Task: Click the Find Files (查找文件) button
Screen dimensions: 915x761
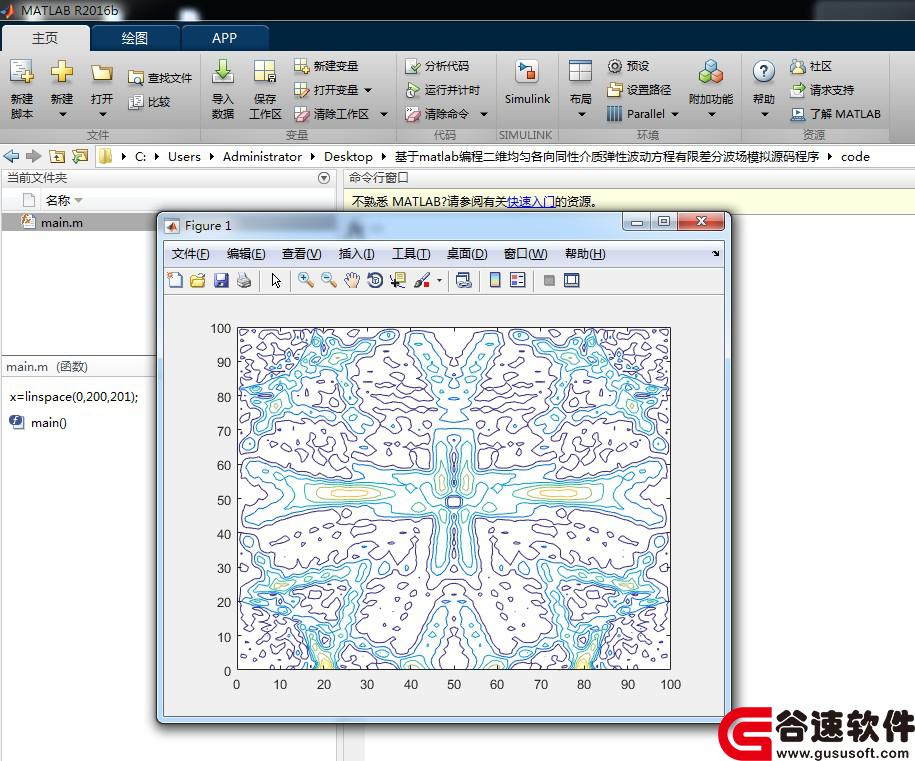Action: (x=160, y=78)
